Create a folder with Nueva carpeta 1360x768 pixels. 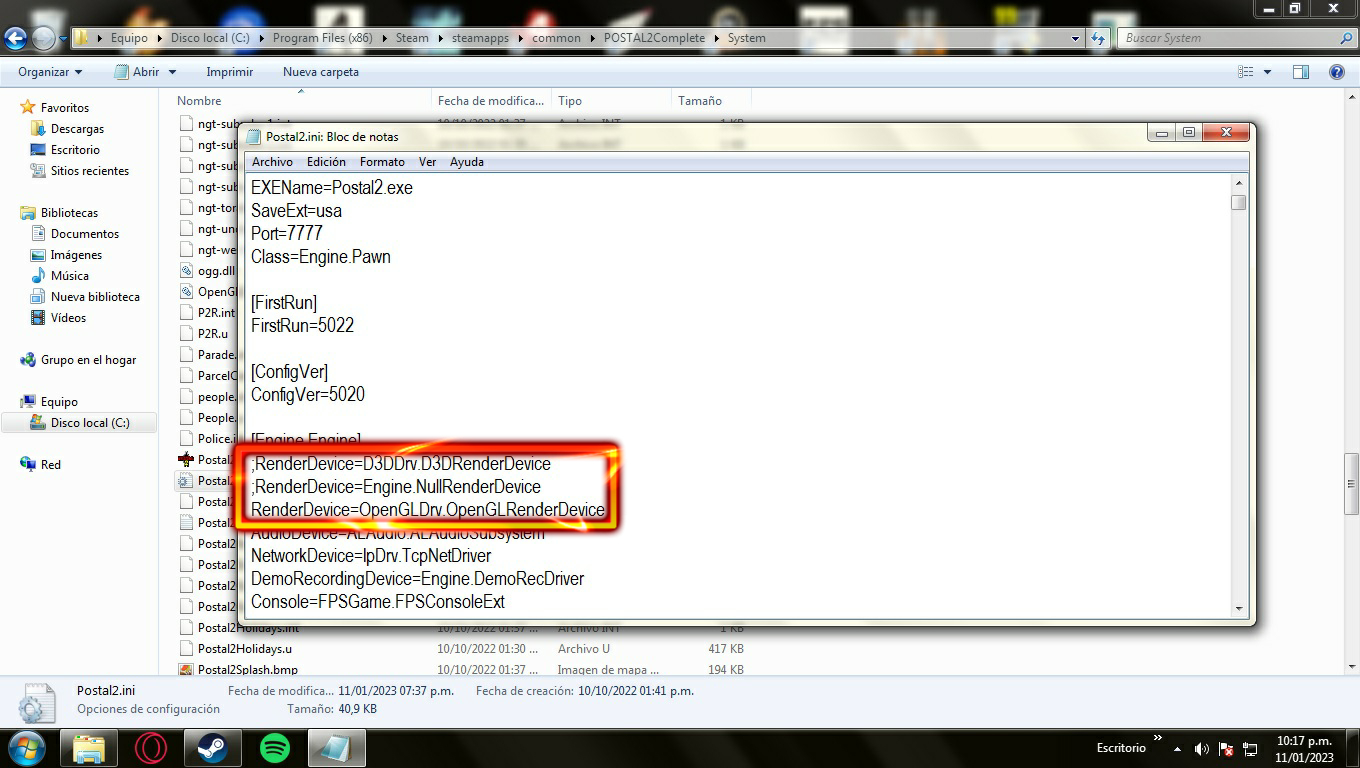point(321,72)
